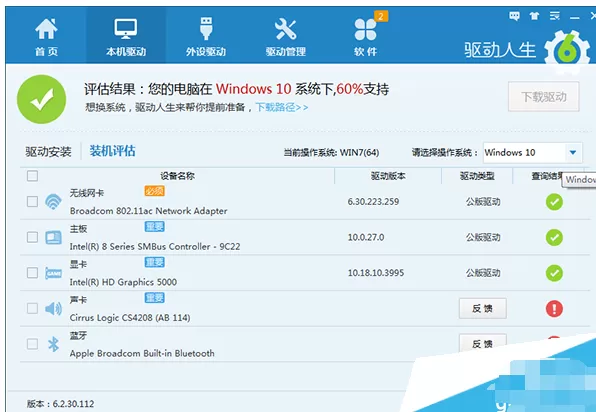Screen dimensions: 596x412
Task: Select the 装机评估 tab
Action: point(112,151)
